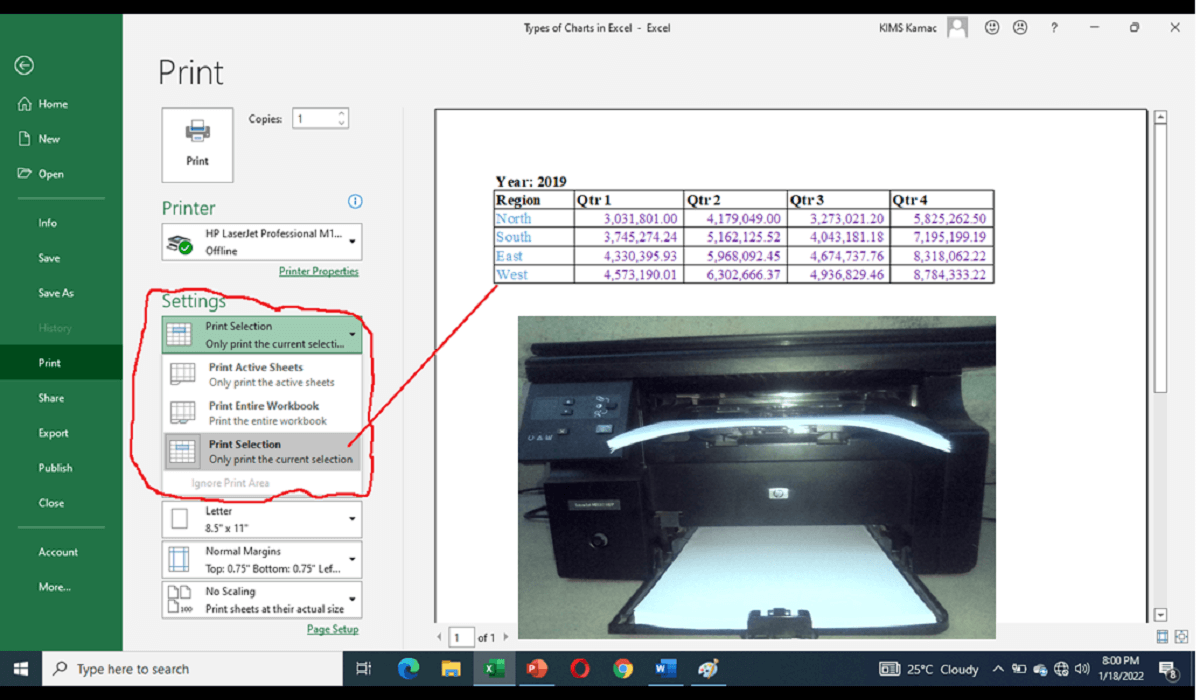This screenshot has width=1200, height=700.
Task: Open the paper size dropdown showing Letter
Action: coord(352,518)
